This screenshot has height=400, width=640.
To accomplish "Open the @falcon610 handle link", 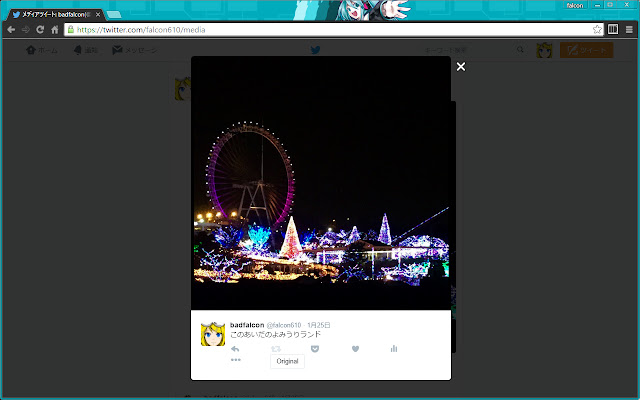I will 284,325.
